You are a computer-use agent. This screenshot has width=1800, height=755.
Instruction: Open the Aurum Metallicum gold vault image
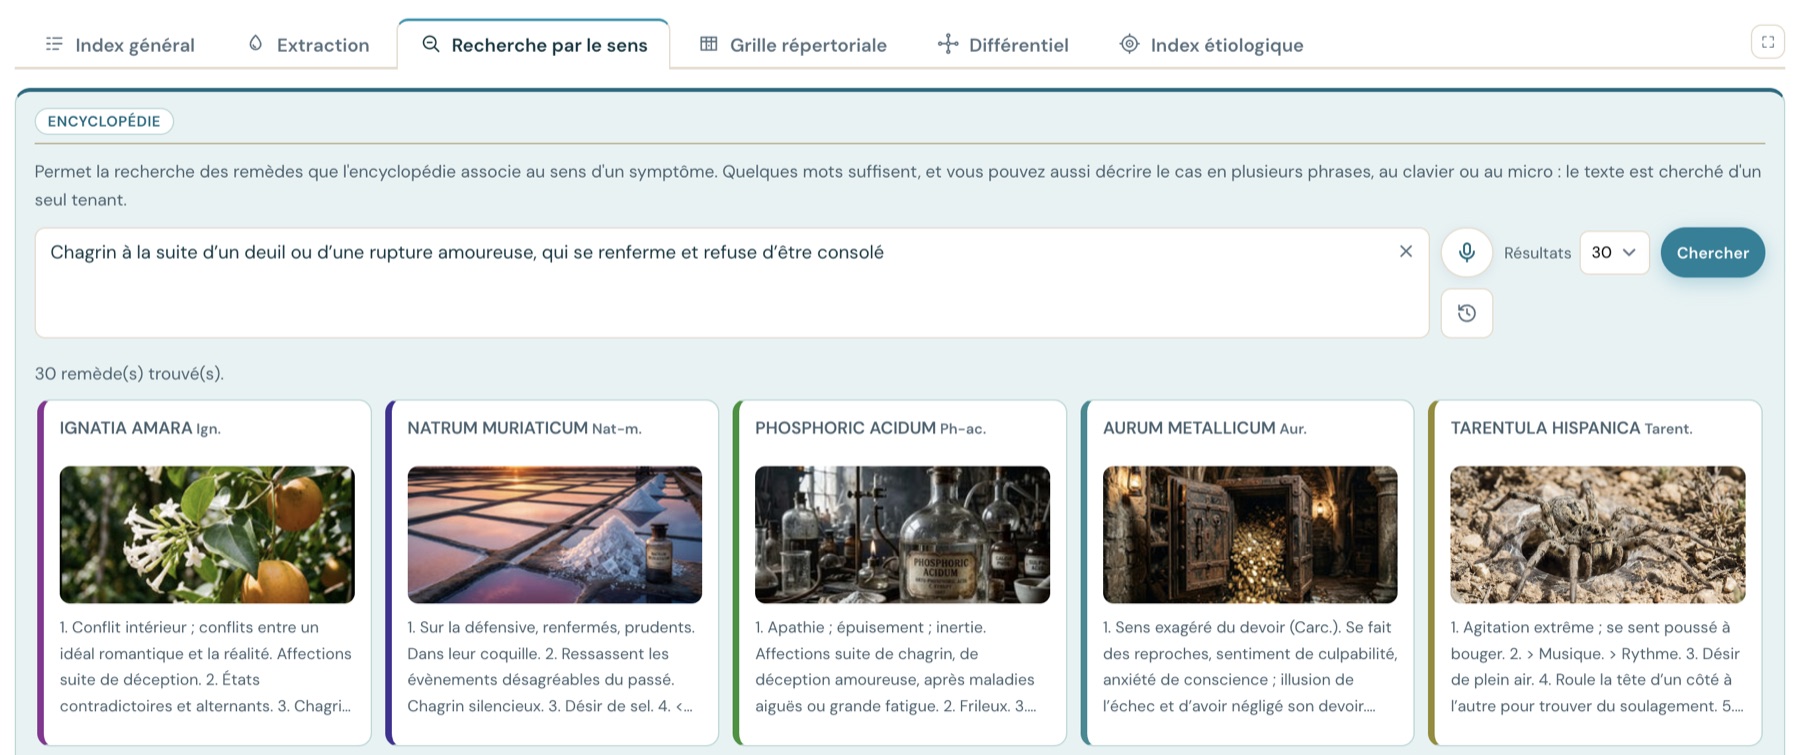1250,535
